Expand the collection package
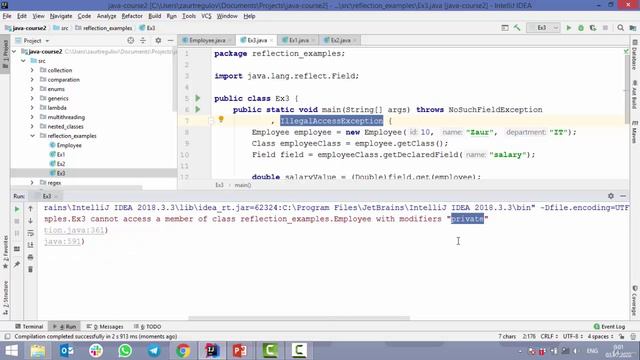This screenshot has height=360, width=640. pyautogui.click(x=32, y=70)
